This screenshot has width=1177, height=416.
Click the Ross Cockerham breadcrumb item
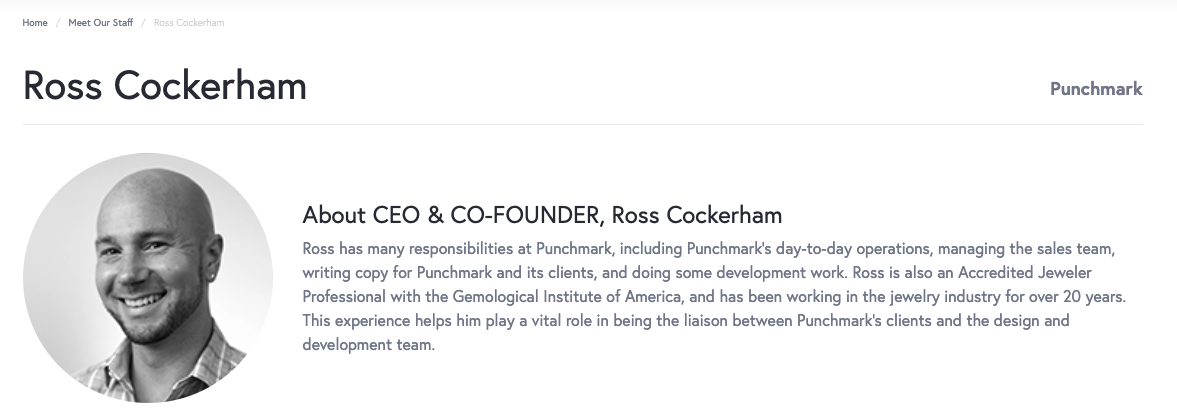click(x=189, y=23)
